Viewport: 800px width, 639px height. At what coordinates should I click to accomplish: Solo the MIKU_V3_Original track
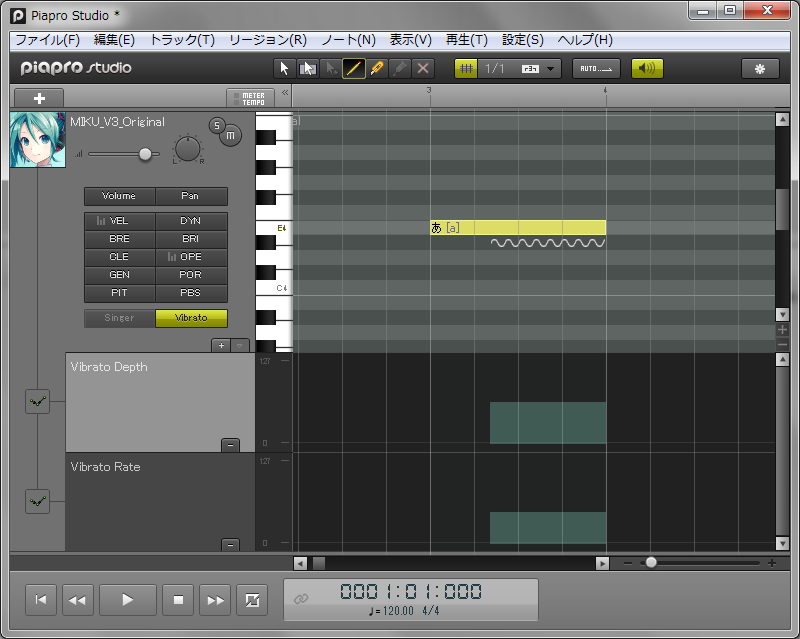(217, 126)
